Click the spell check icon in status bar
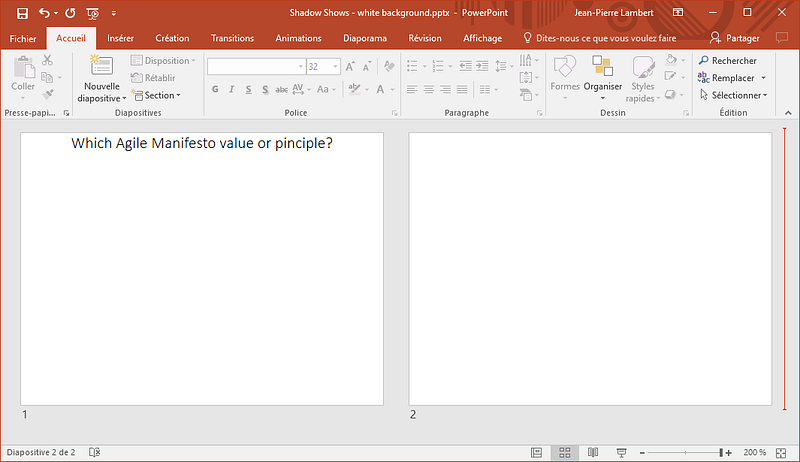 (94, 452)
